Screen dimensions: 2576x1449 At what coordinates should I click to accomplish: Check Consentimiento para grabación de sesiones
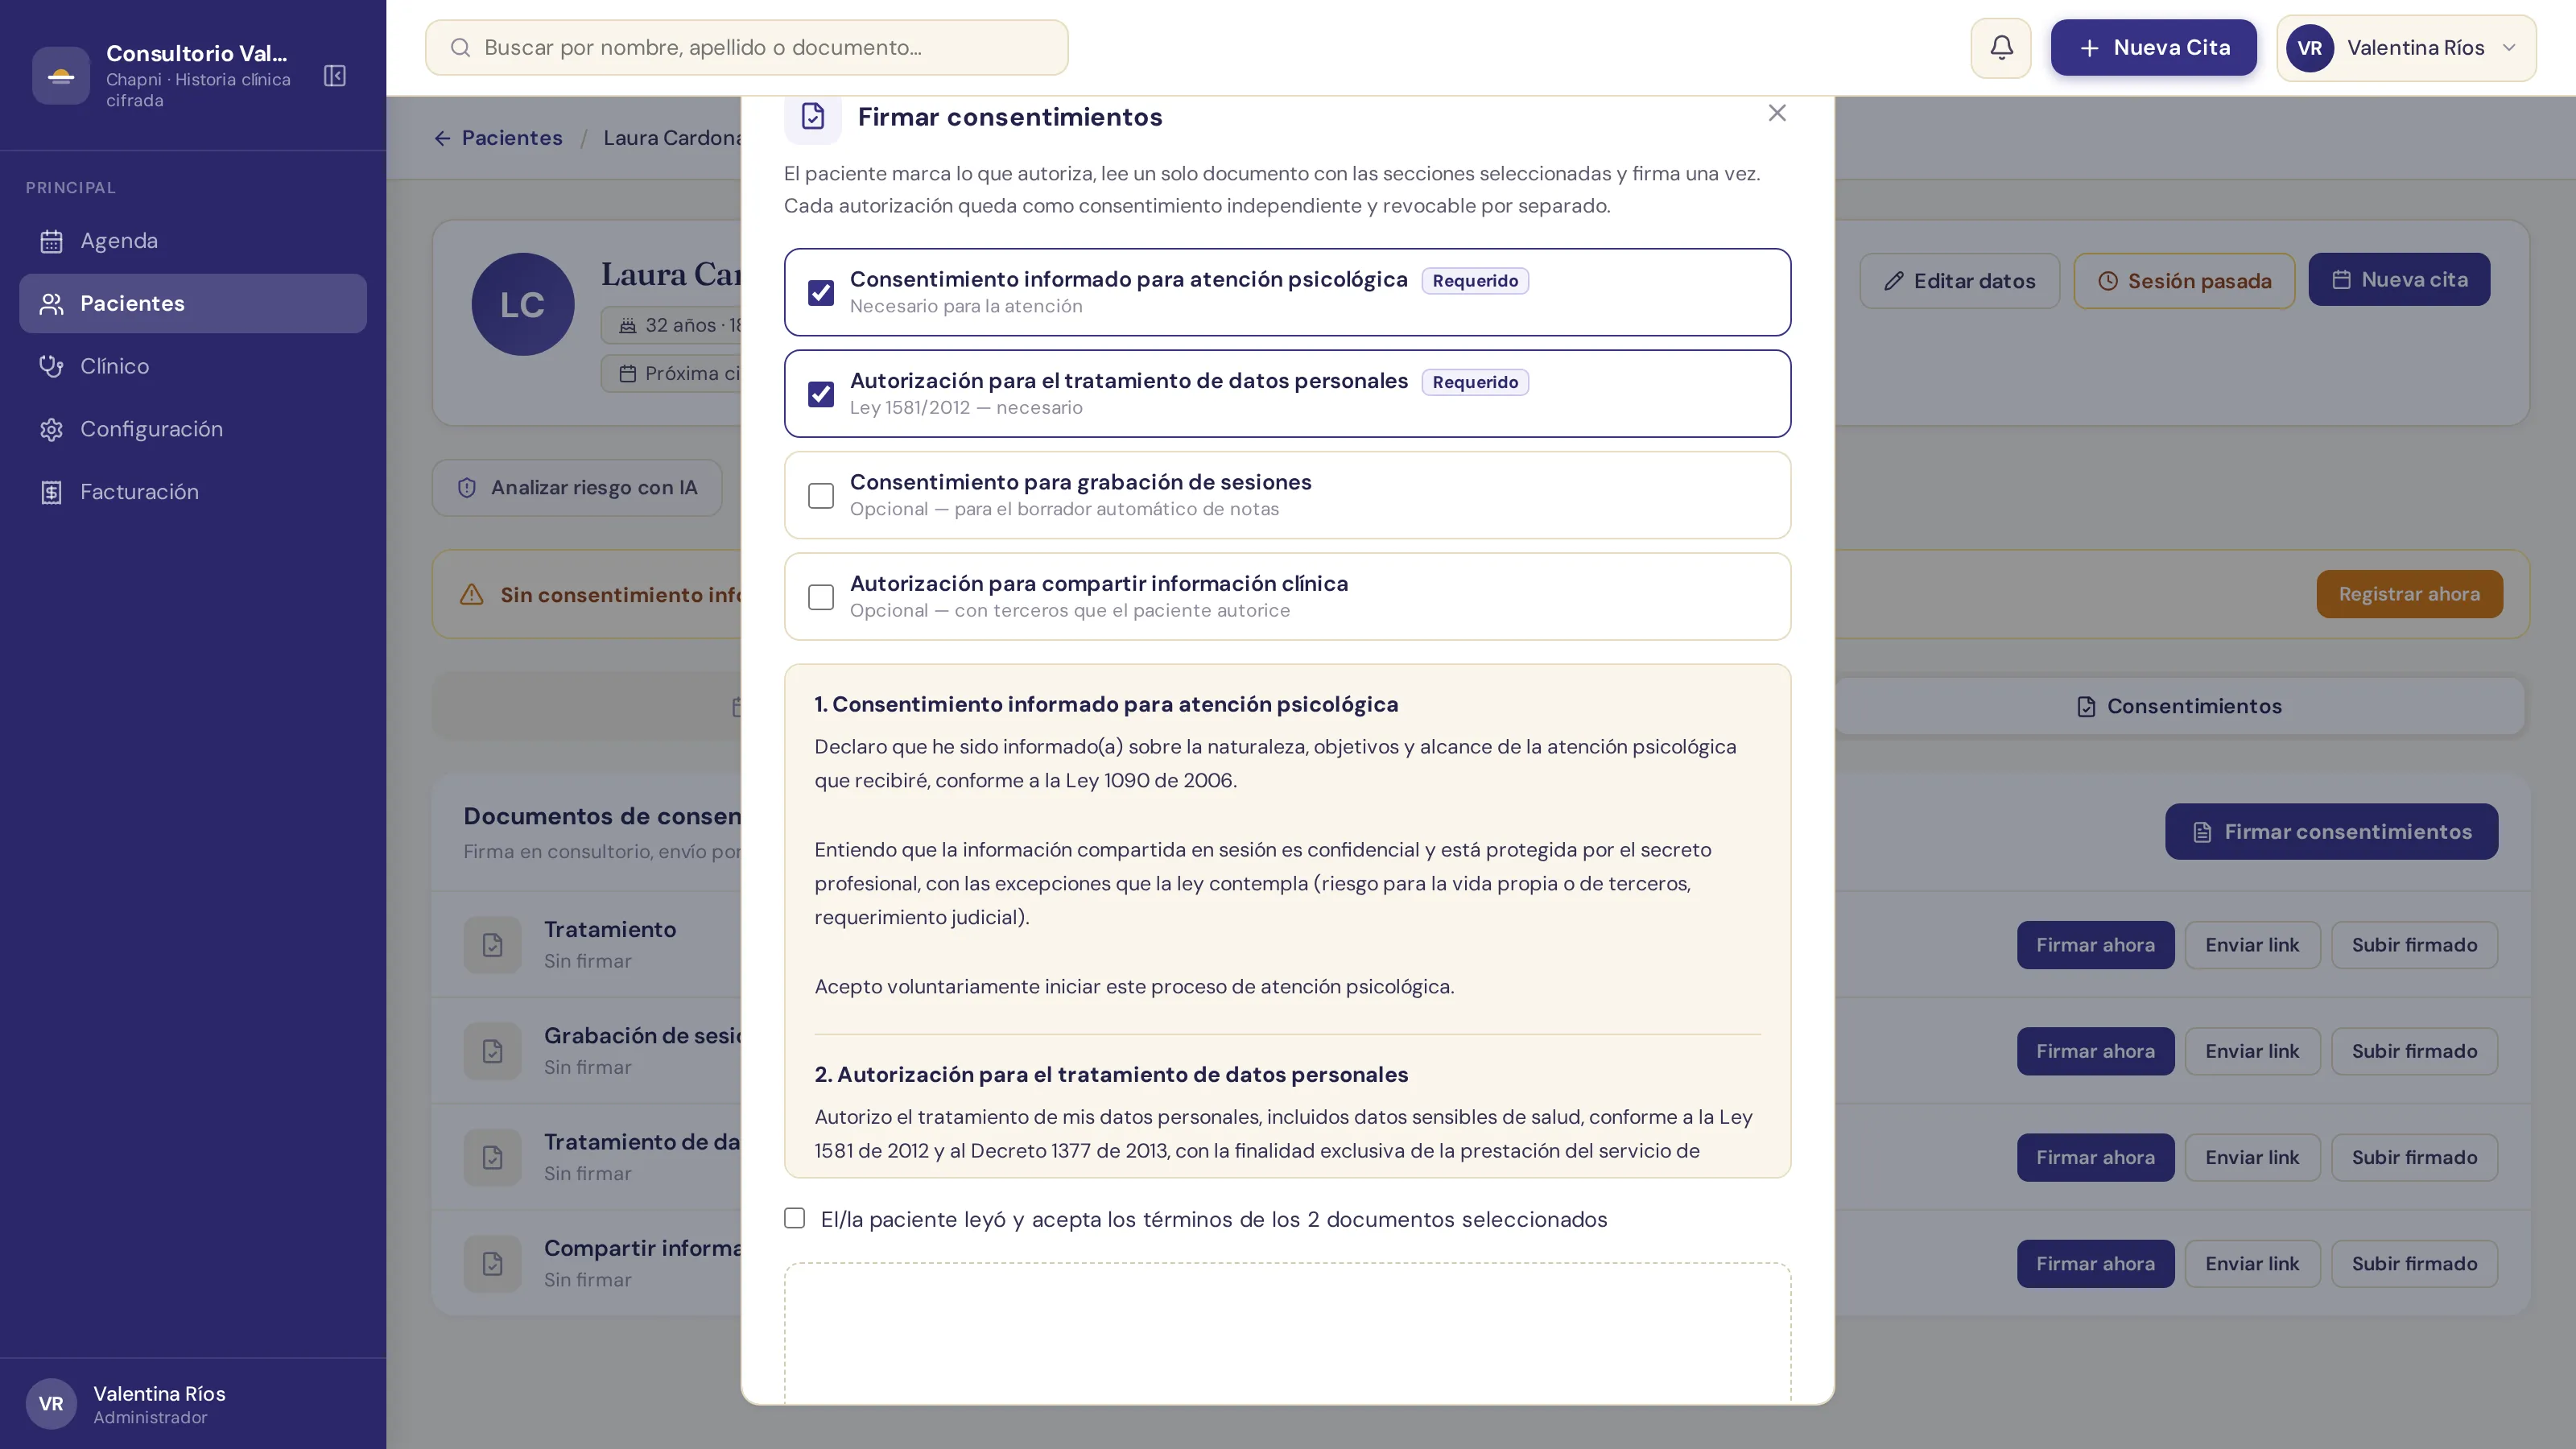[x=821, y=496]
